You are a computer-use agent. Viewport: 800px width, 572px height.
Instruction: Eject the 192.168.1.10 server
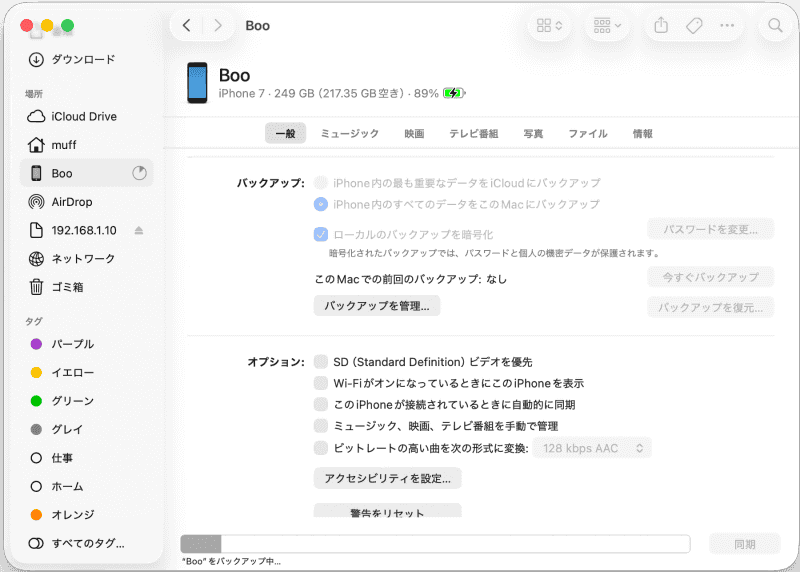click(x=139, y=231)
